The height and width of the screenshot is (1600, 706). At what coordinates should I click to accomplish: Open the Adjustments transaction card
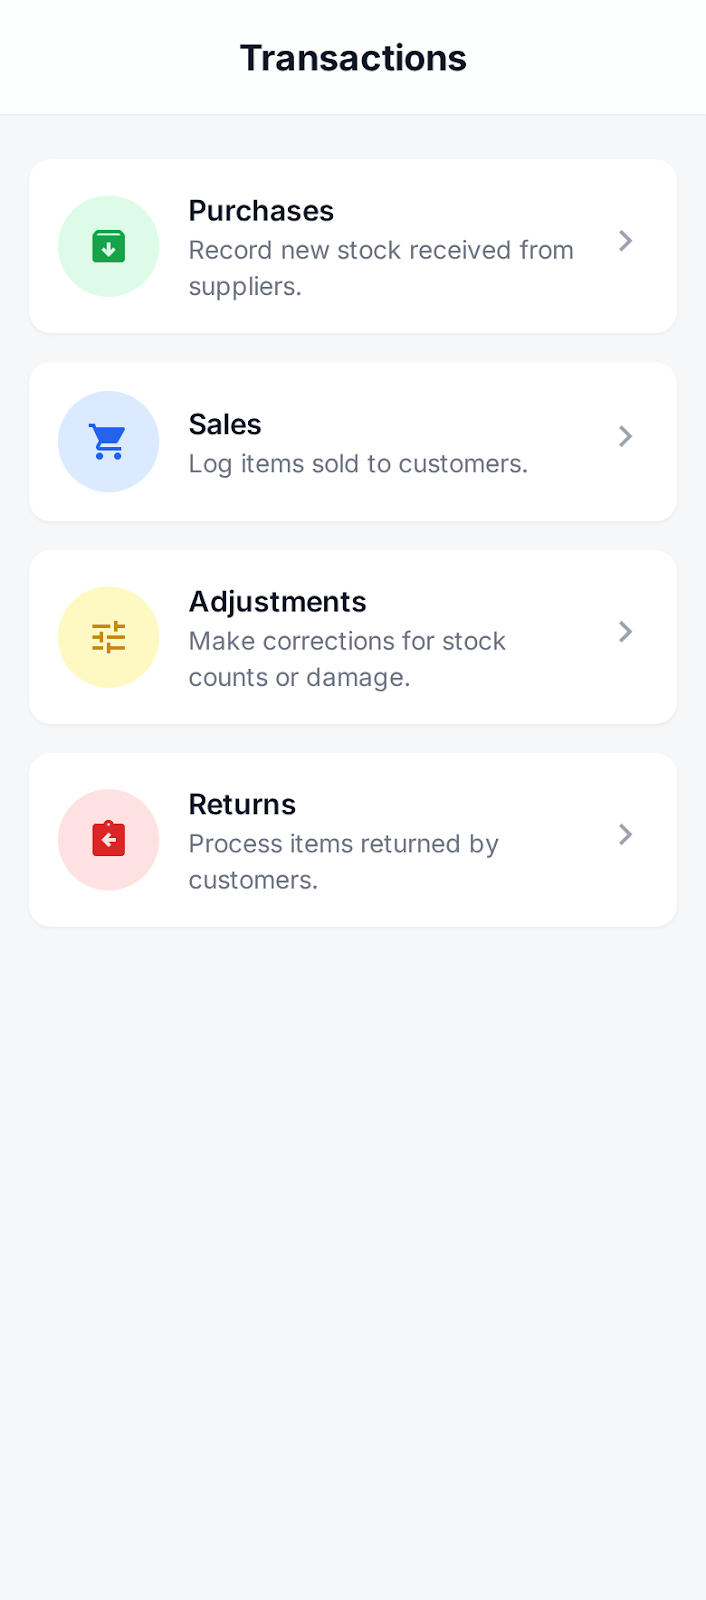353,637
